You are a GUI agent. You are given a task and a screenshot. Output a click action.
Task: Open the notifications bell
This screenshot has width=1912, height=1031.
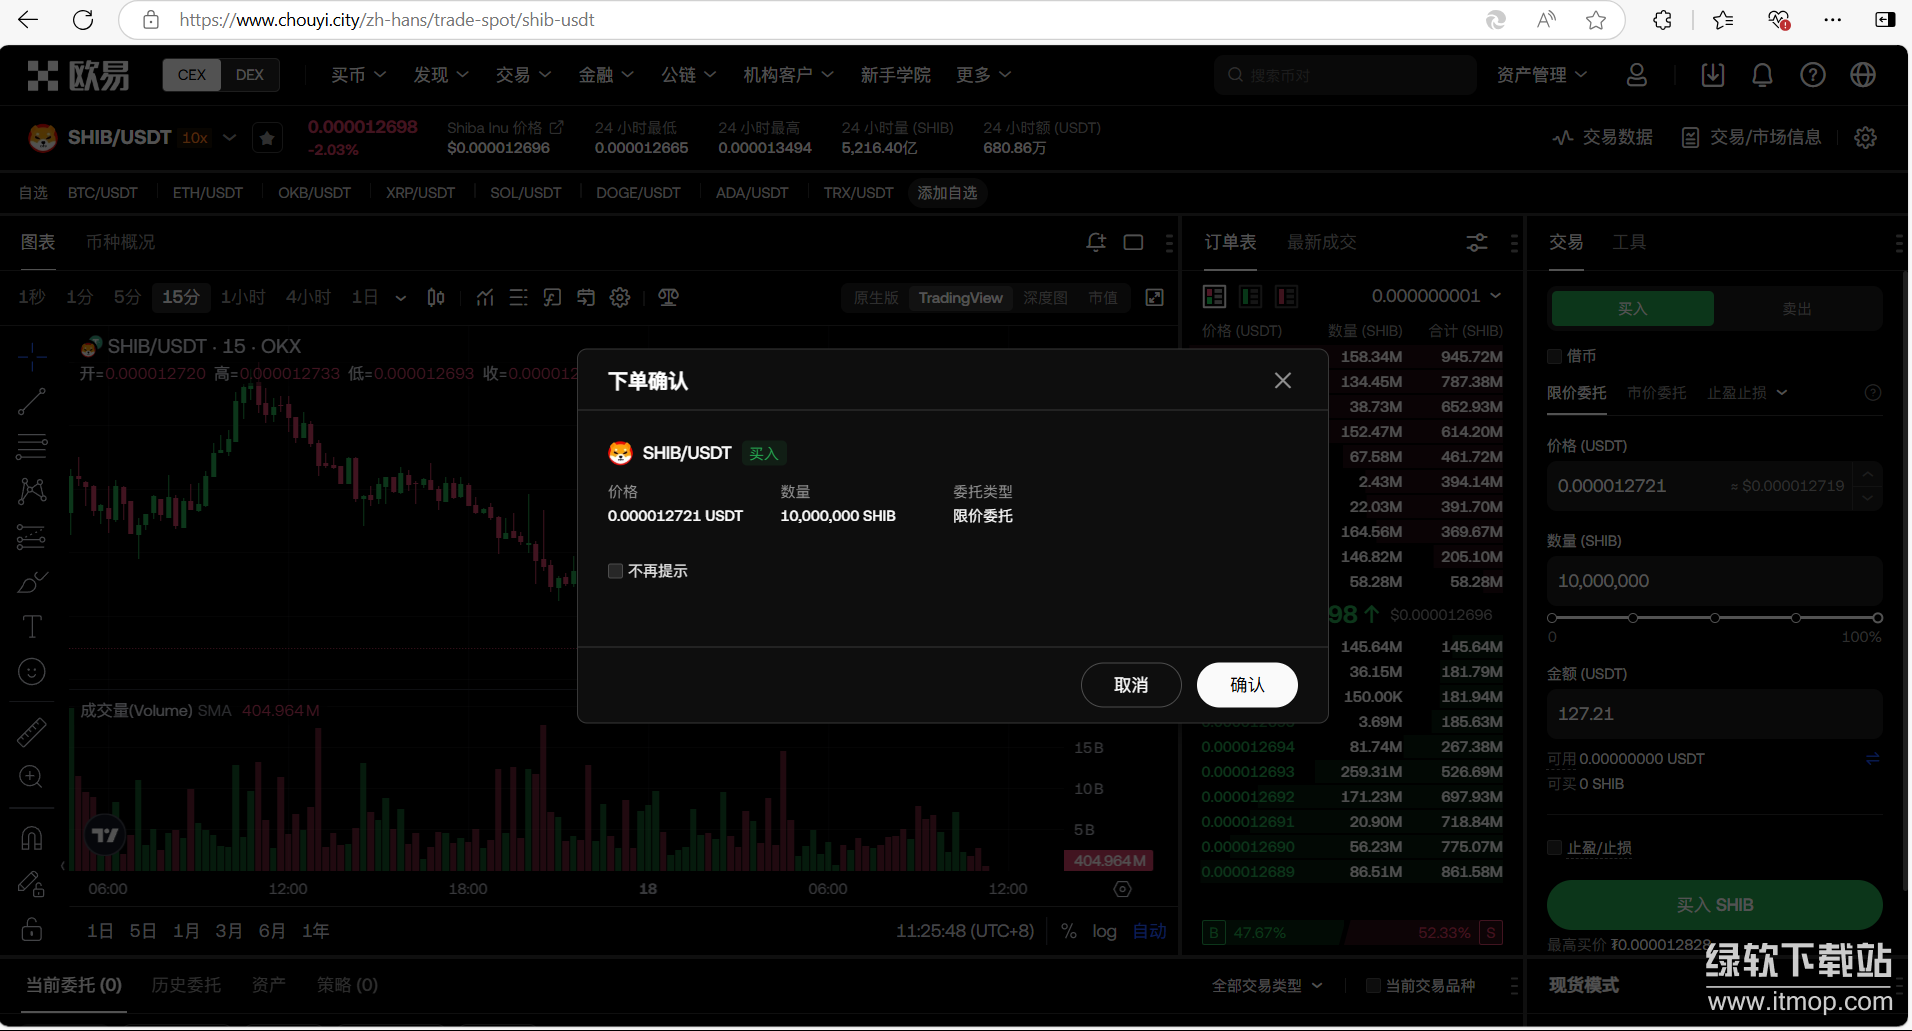point(1763,75)
